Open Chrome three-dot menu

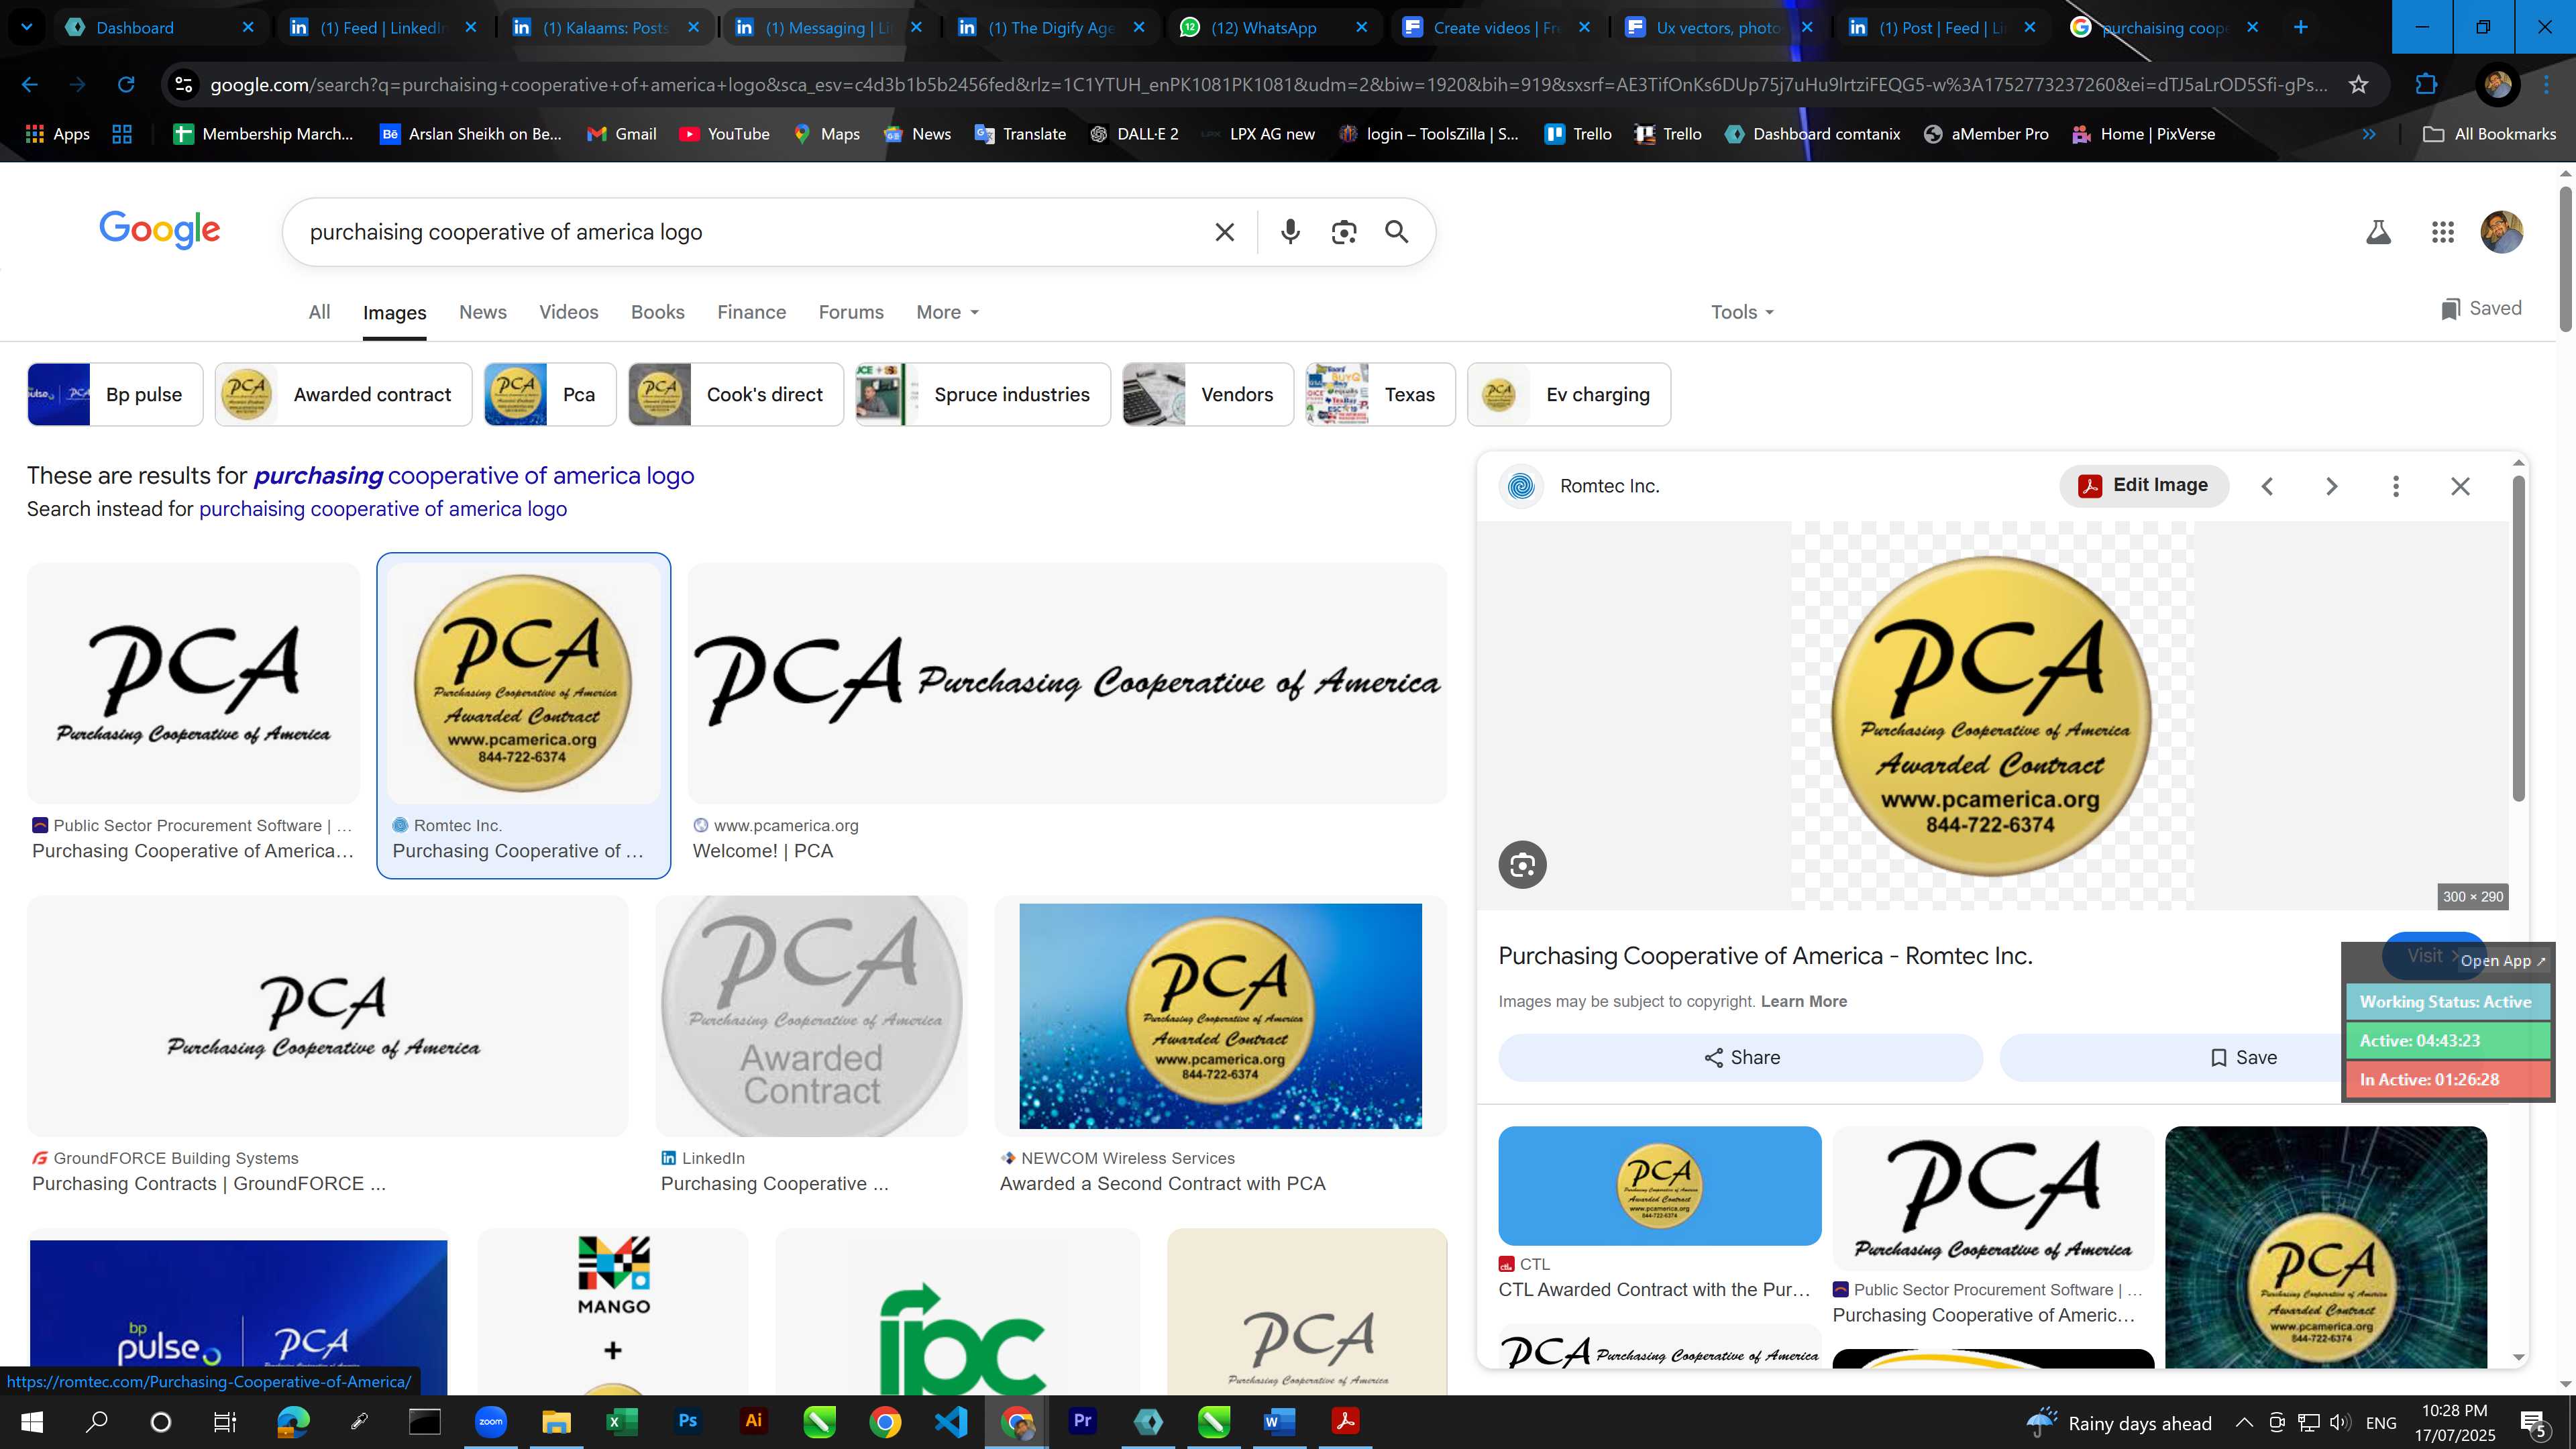[x=2547, y=85]
